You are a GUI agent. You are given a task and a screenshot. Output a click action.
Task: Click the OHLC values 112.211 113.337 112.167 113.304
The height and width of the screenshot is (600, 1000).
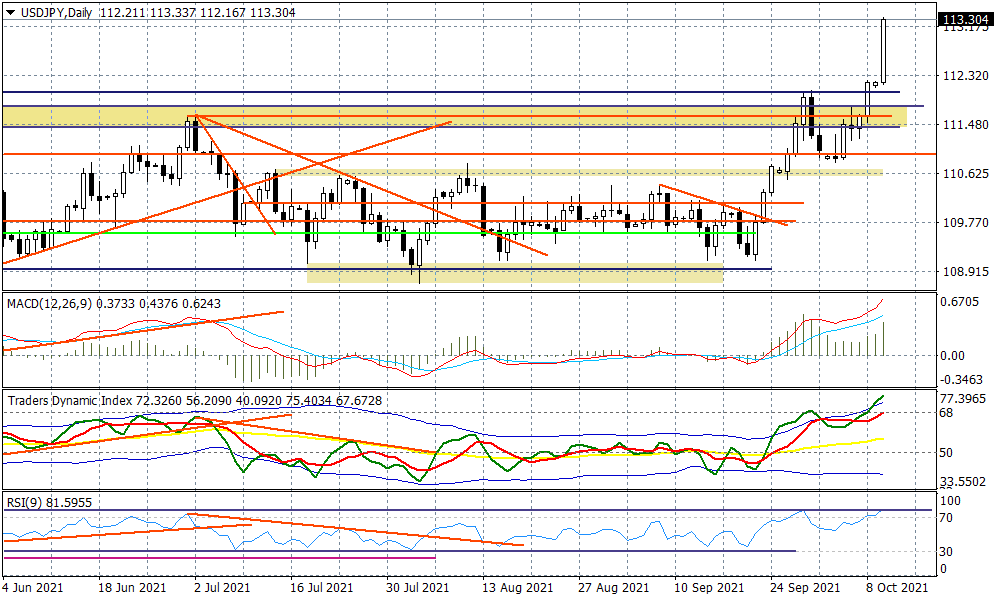pos(198,12)
